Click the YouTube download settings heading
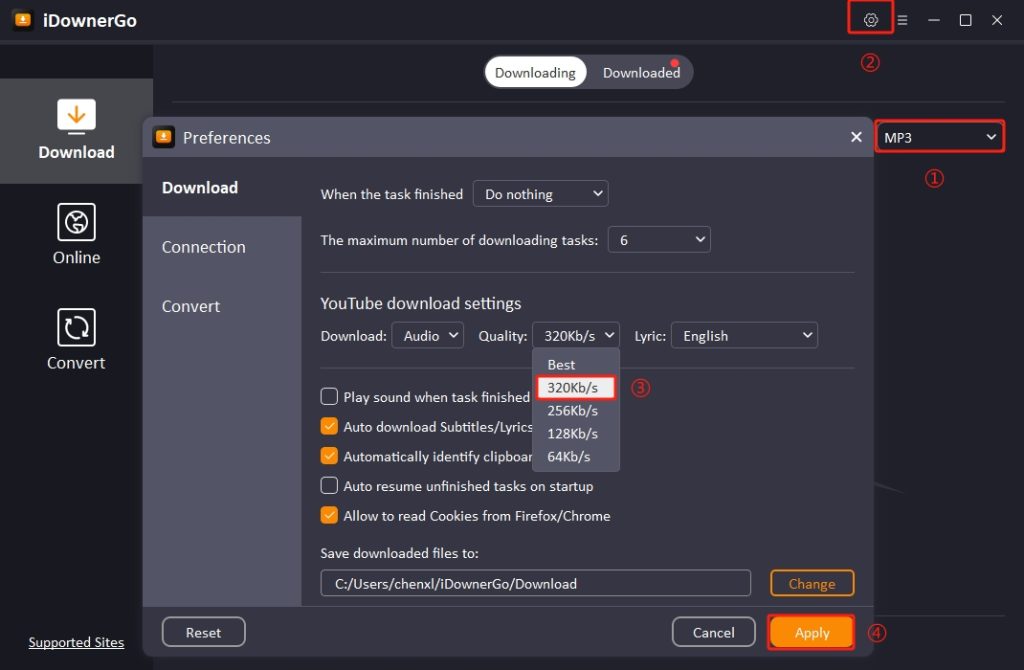Viewport: 1024px width, 670px height. [421, 304]
